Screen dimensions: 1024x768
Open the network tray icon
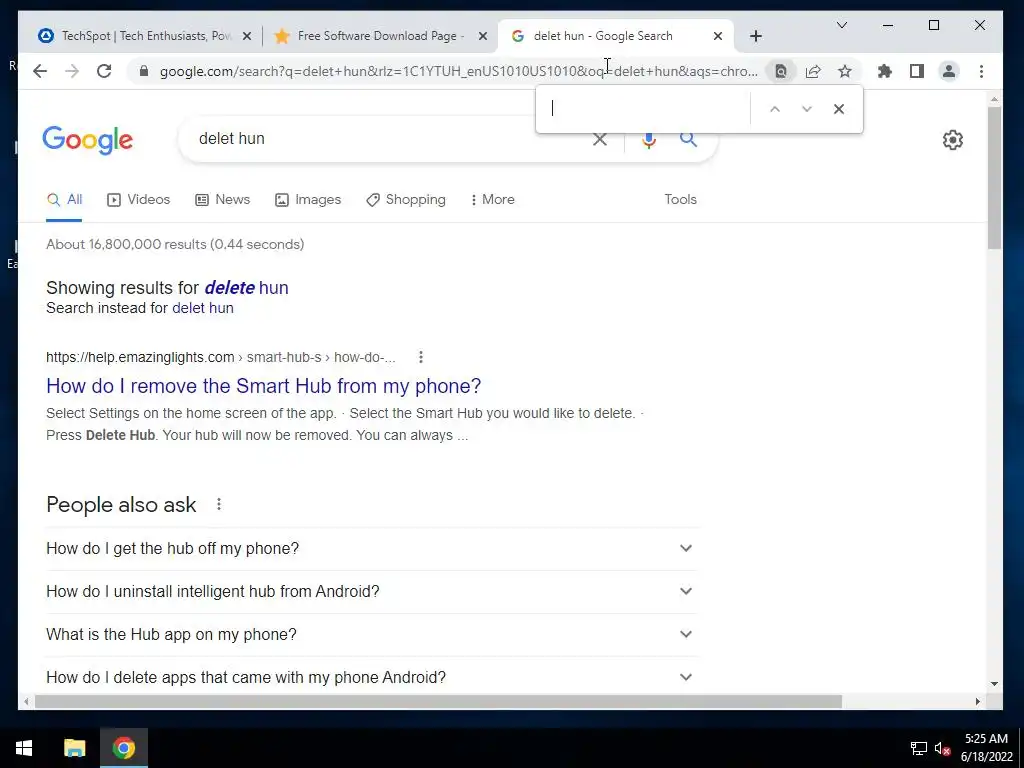coord(919,748)
